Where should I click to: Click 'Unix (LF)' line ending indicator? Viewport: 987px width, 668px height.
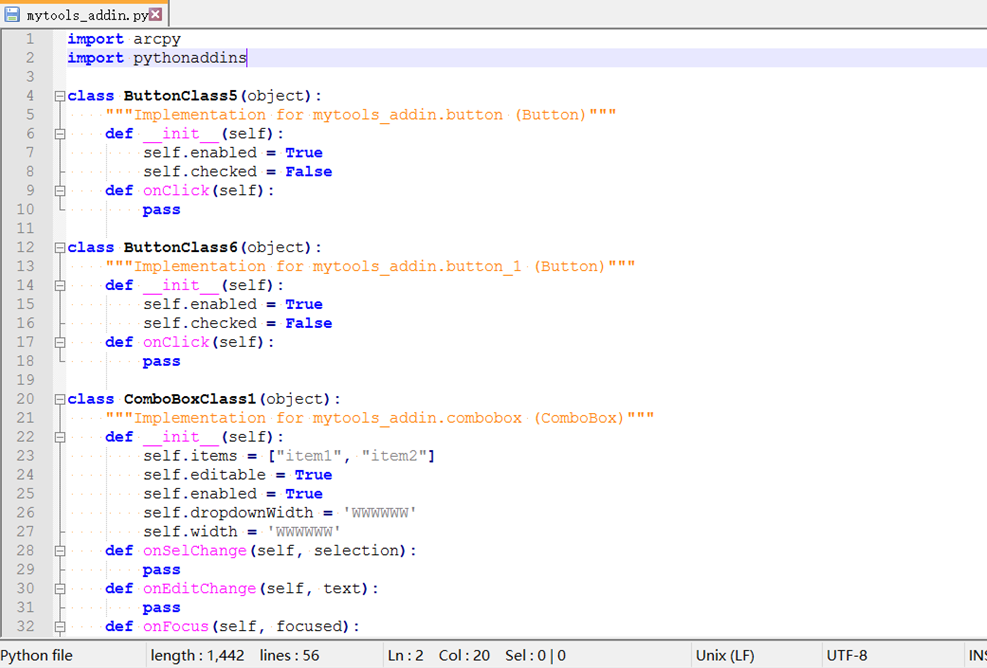coord(725,655)
